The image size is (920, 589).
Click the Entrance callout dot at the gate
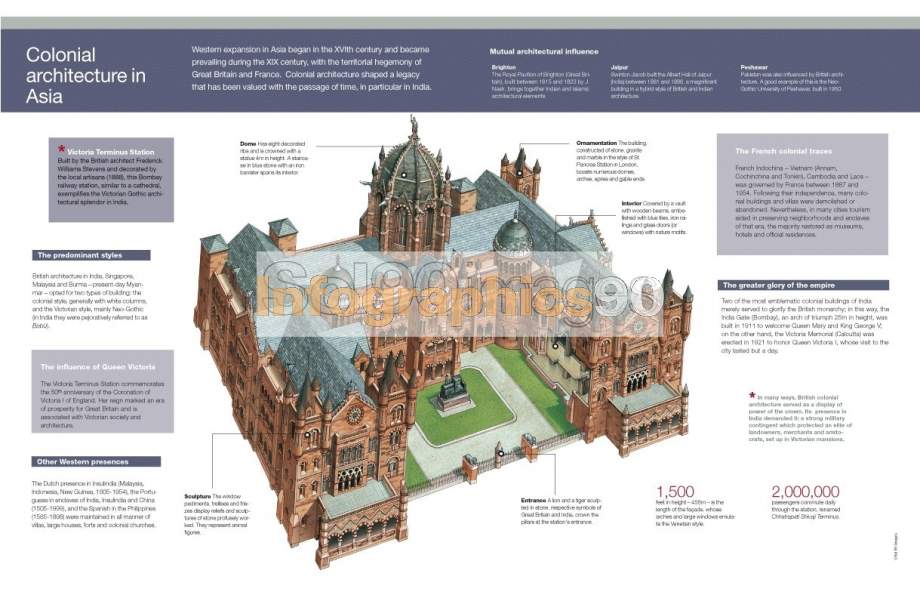point(500,453)
